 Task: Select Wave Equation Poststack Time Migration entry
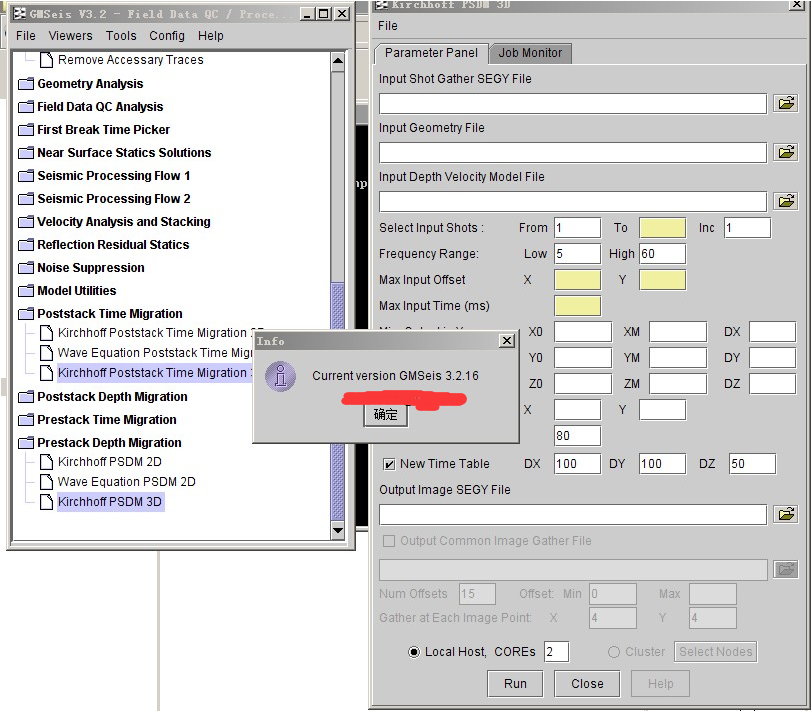pyautogui.click(x=155, y=353)
